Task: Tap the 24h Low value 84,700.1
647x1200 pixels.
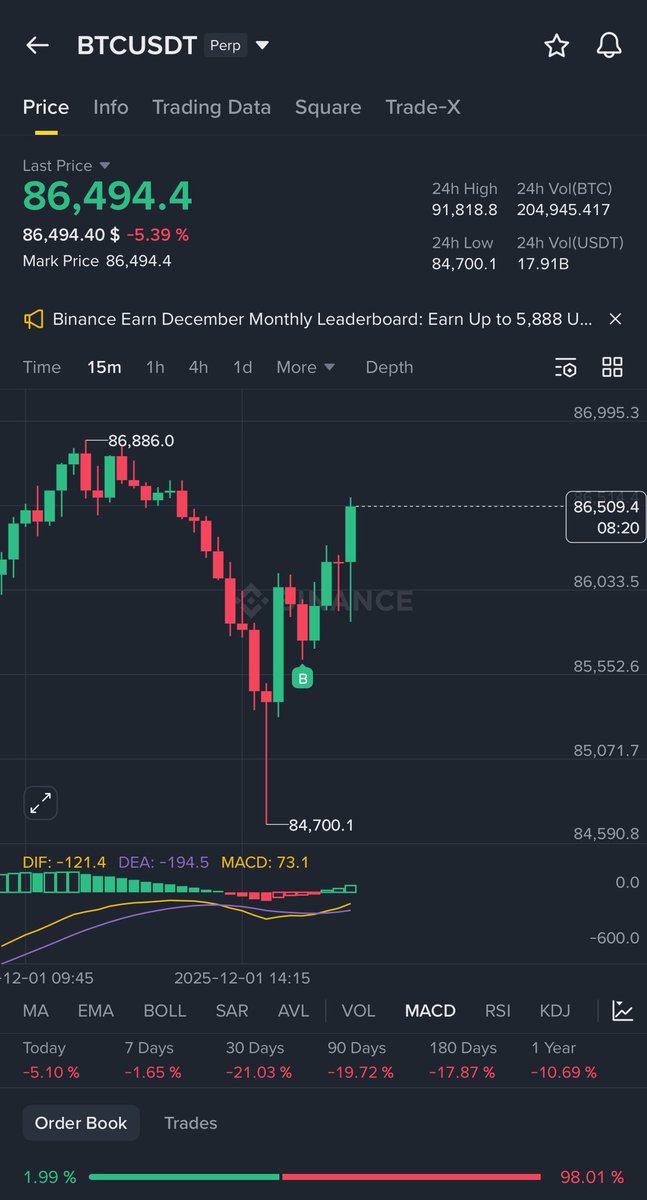Action: [x=464, y=263]
